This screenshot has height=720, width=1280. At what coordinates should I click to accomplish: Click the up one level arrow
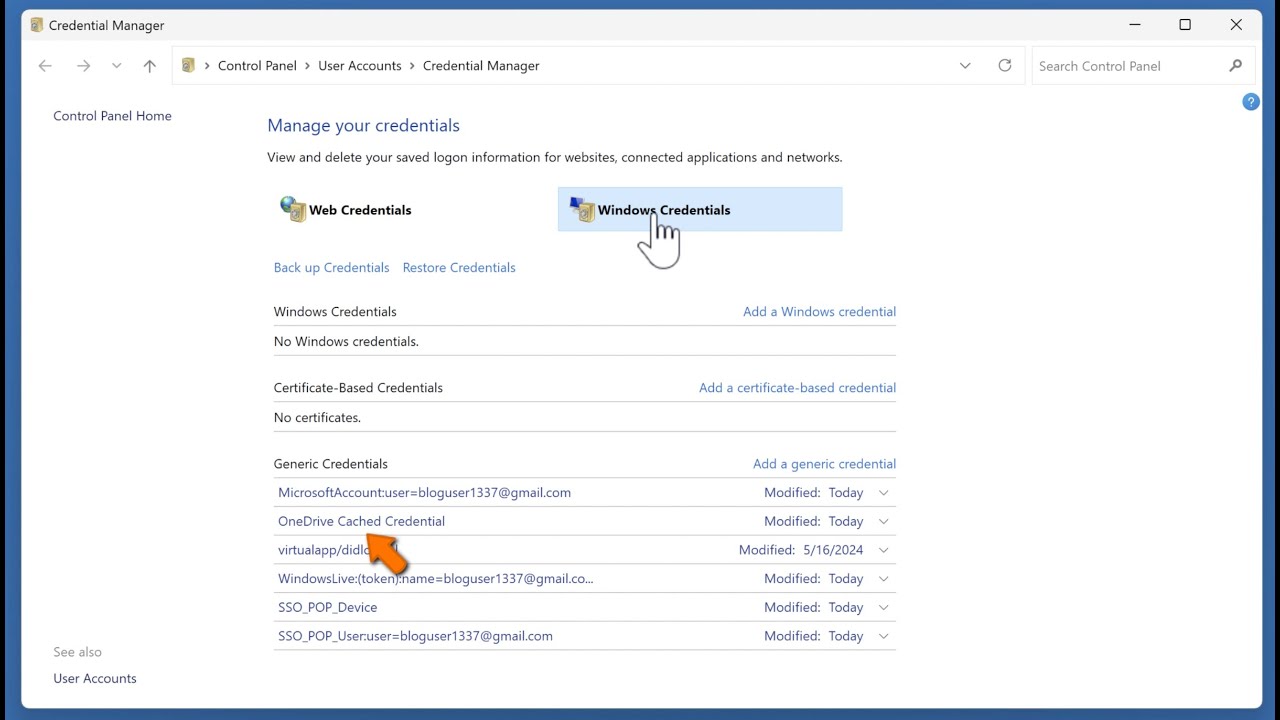pyautogui.click(x=149, y=65)
